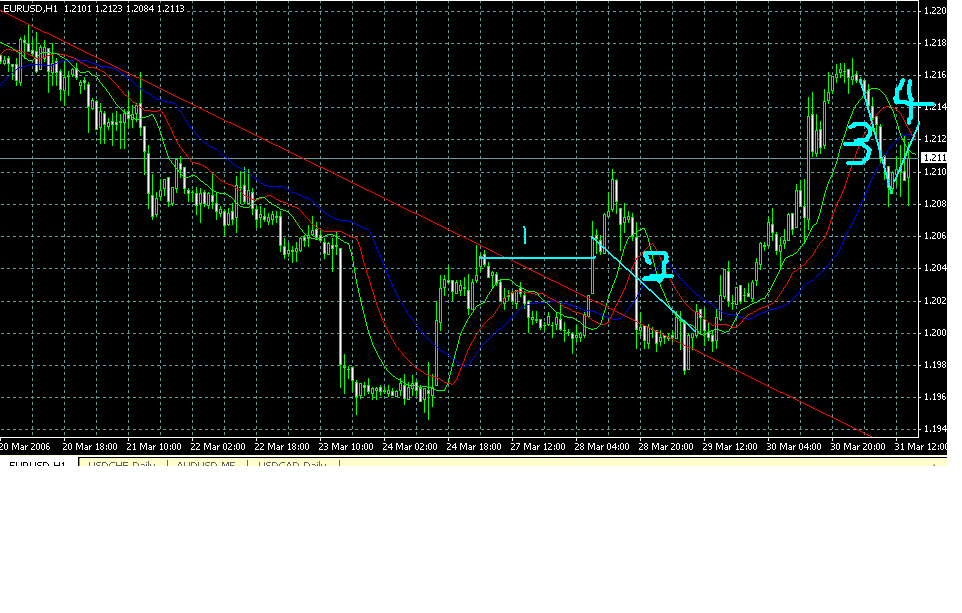
Task: Select the EURUSD,H1 chart tab
Action: pyautogui.click(x=38, y=463)
